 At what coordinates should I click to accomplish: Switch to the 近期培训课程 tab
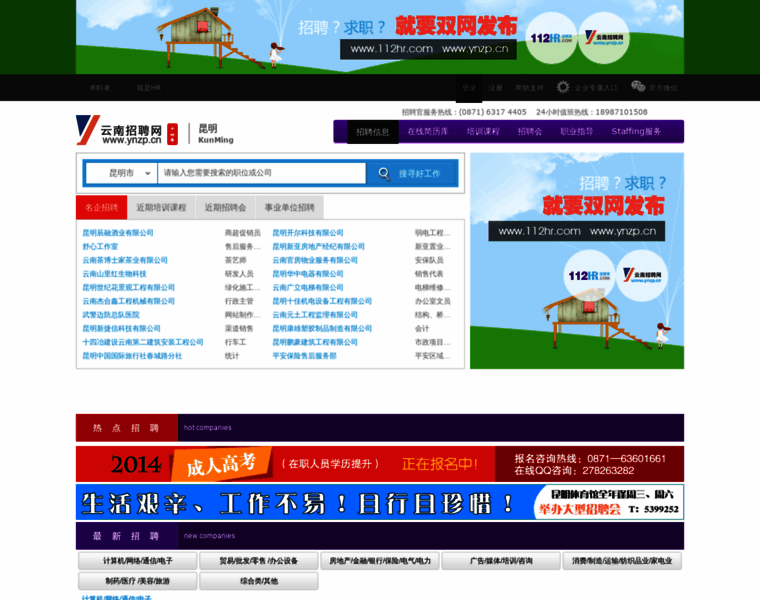point(161,207)
